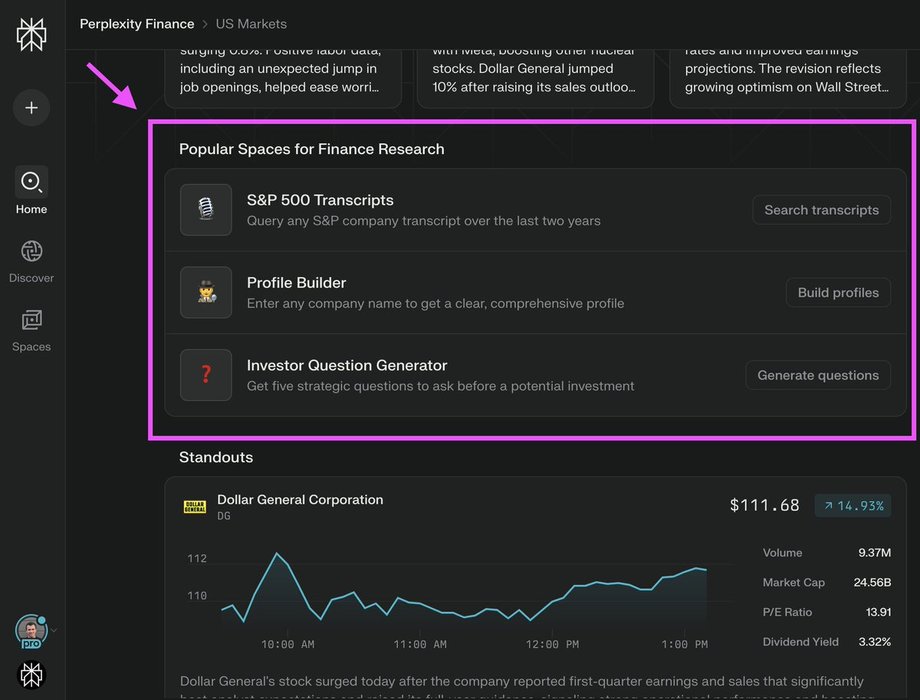Click the 14.93% price change badge
This screenshot has width=920, height=700.
pyautogui.click(x=852, y=506)
